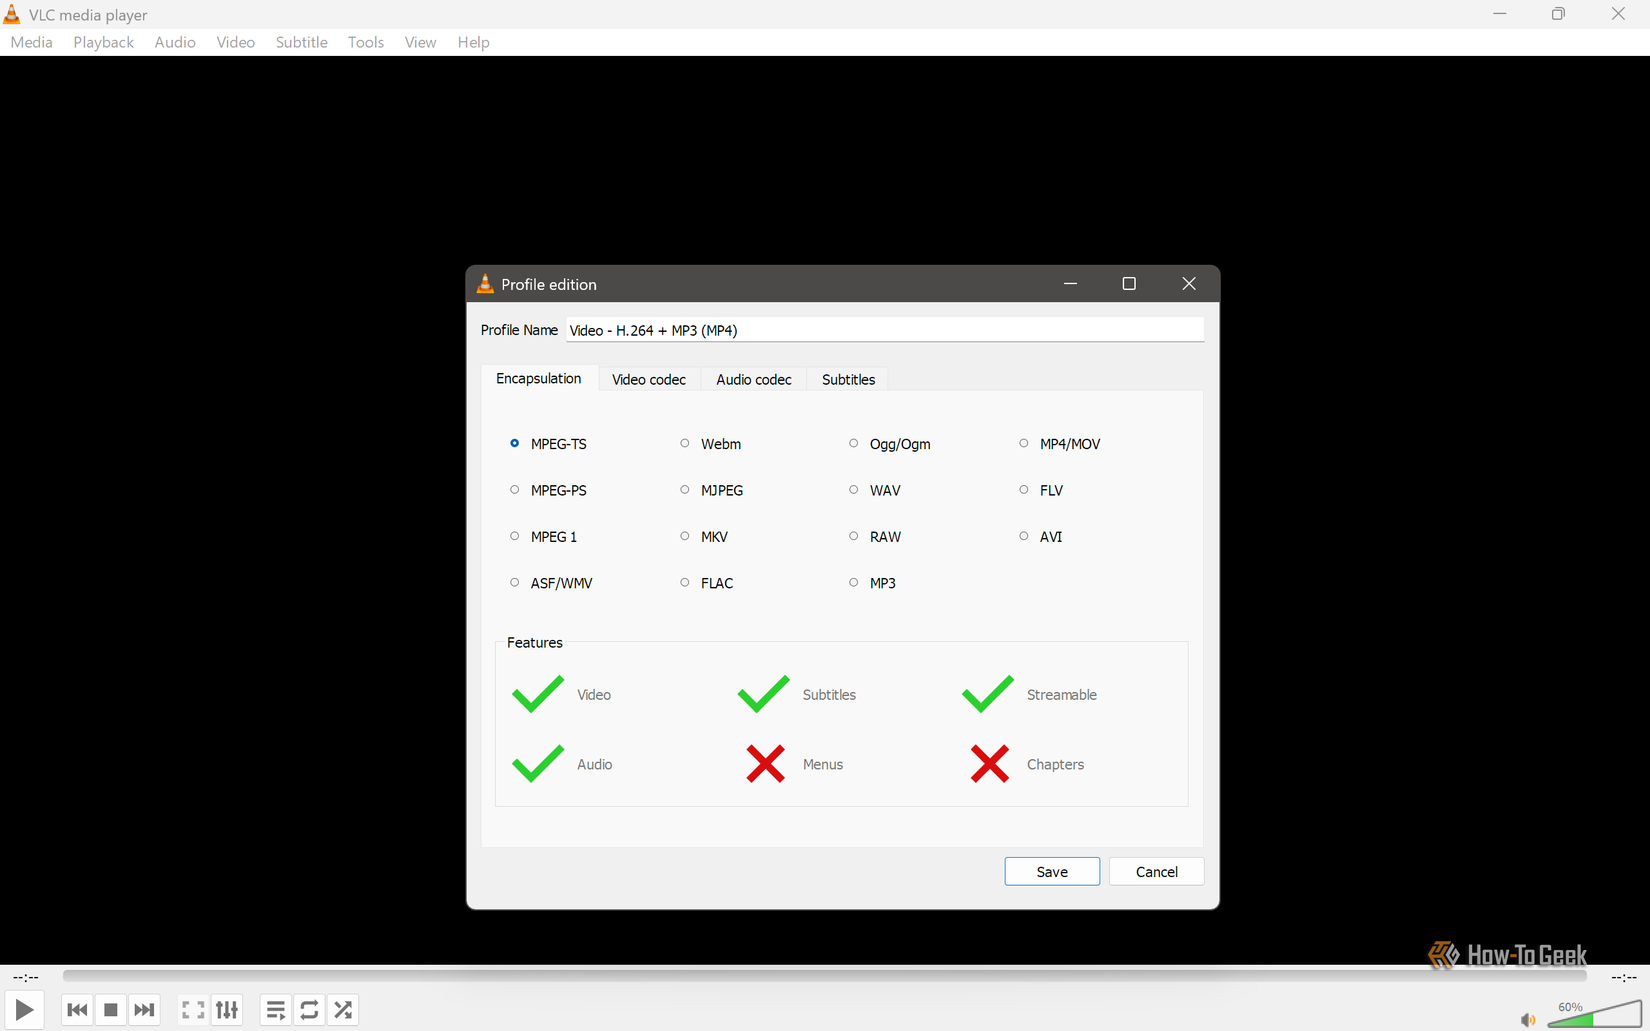The width and height of the screenshot is (1650, 1031).
Task: Skip to next media track
Action: [144, 1010]
